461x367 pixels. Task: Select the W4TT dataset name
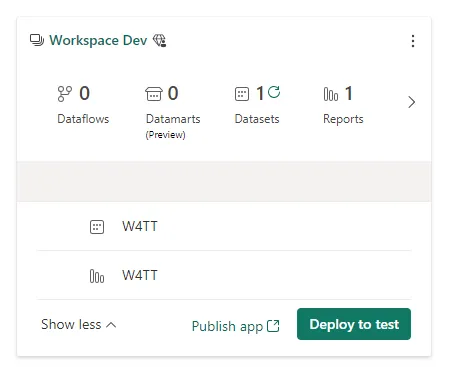coord(140,227)
